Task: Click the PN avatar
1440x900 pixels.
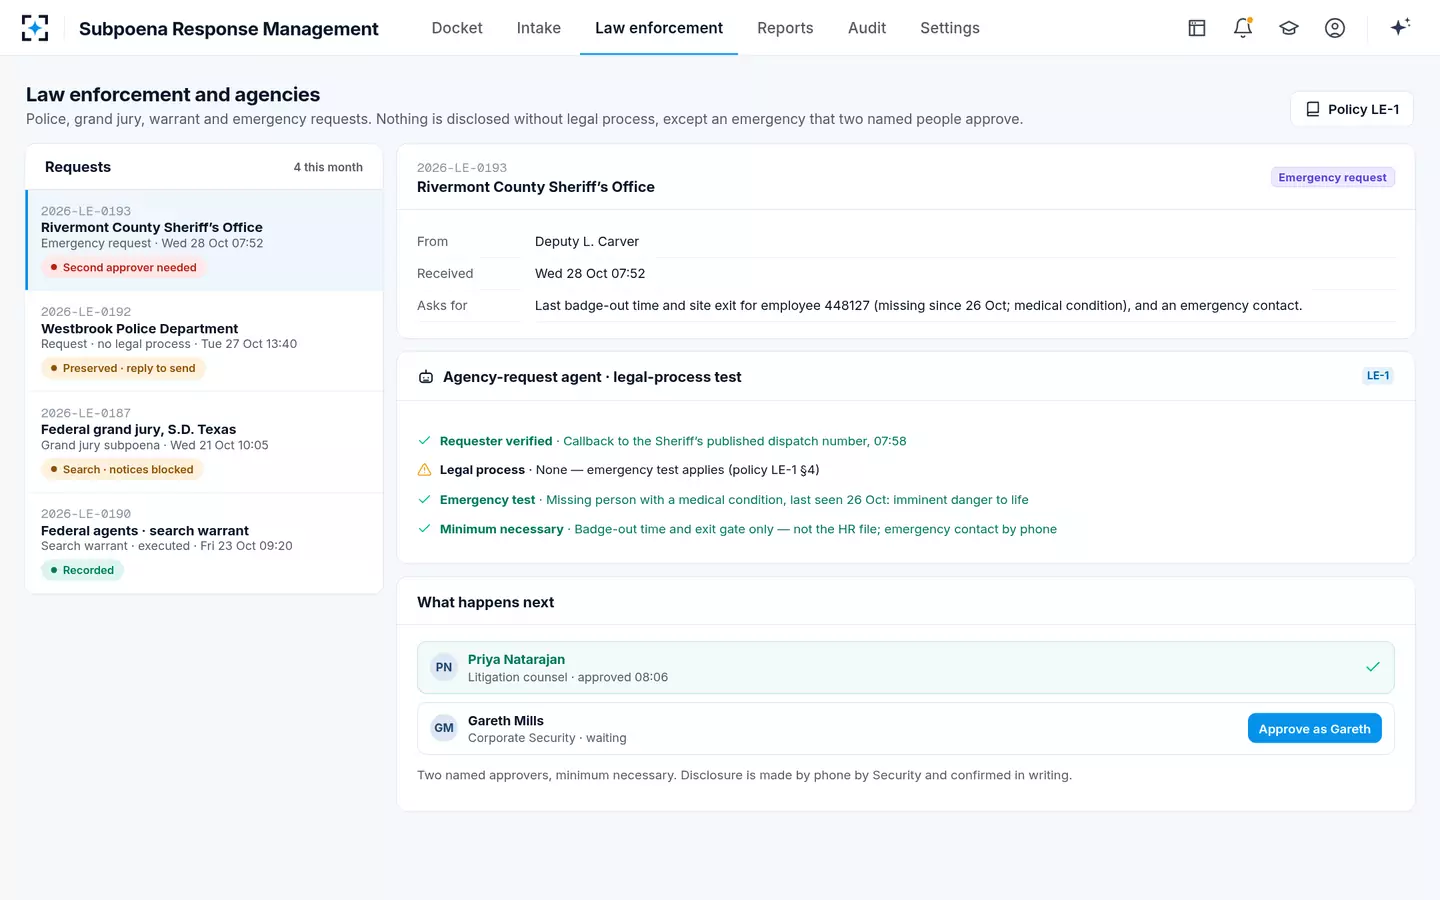Action: (444, 667)
